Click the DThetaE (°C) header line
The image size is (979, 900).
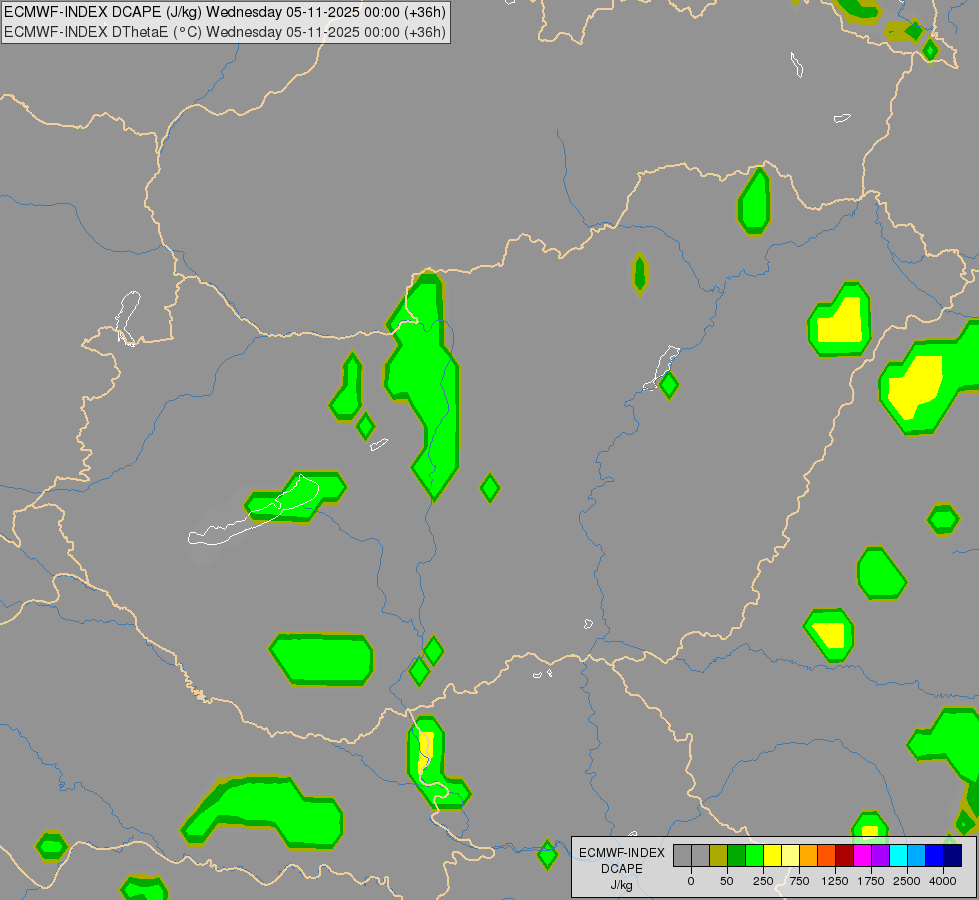[x=225, y=31]
